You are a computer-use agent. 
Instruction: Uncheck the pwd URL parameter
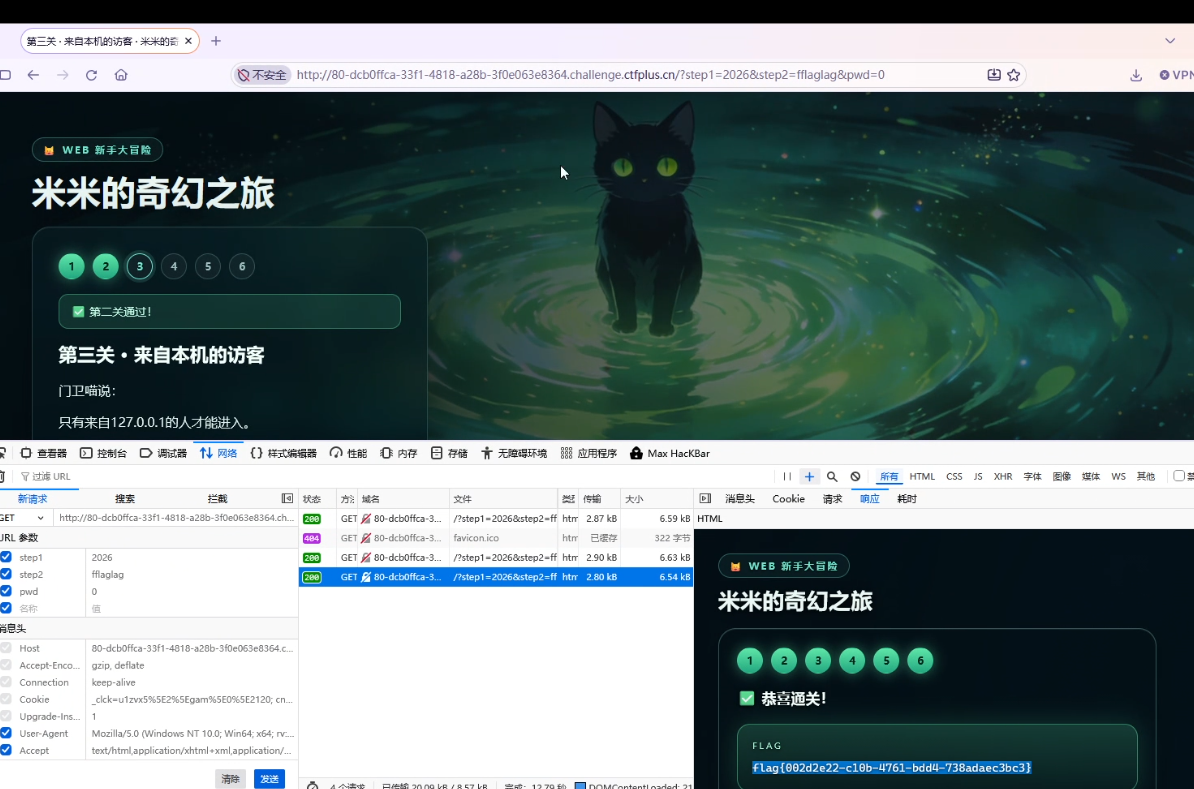6,591
